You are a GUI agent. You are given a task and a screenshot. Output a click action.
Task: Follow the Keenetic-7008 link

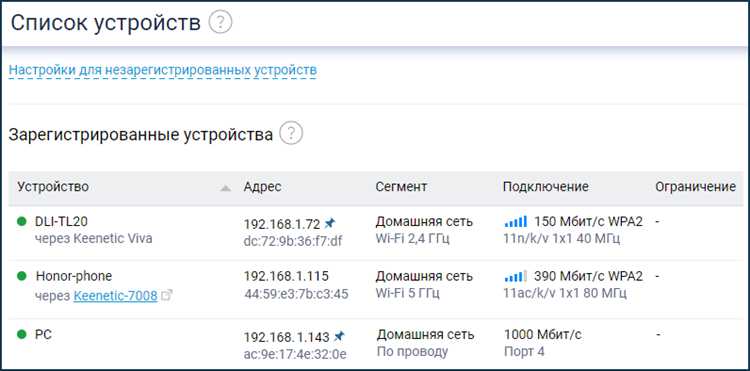[115, 296]
